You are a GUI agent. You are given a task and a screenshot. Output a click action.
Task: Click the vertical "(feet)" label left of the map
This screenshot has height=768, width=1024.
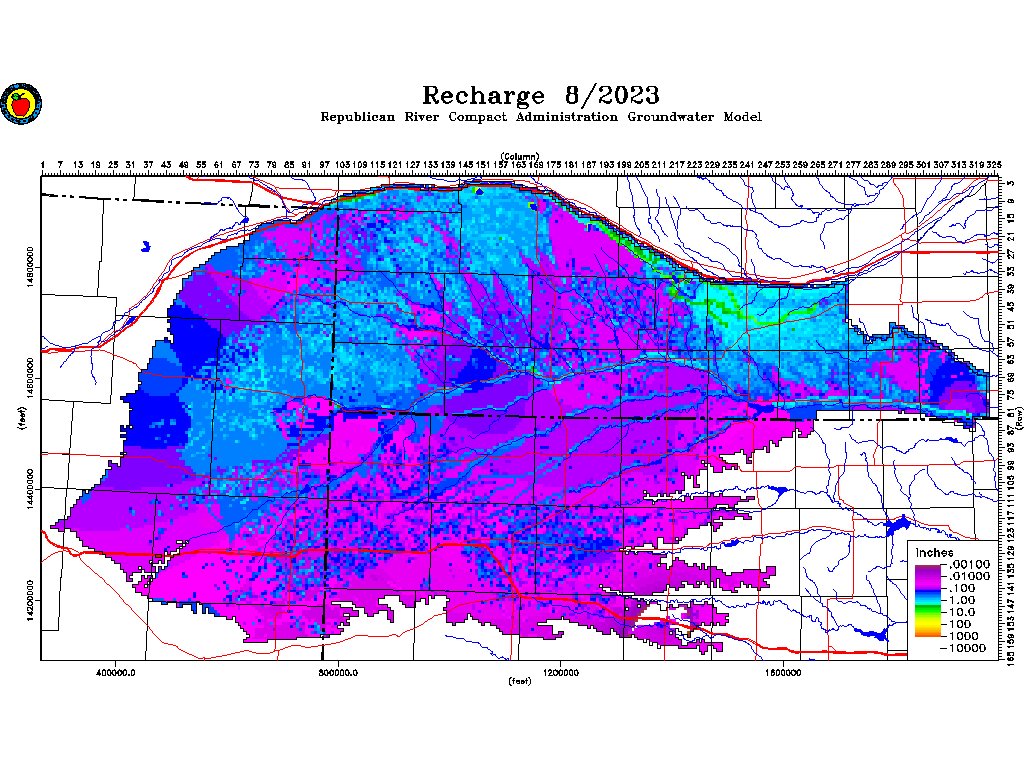coord(23,418)
